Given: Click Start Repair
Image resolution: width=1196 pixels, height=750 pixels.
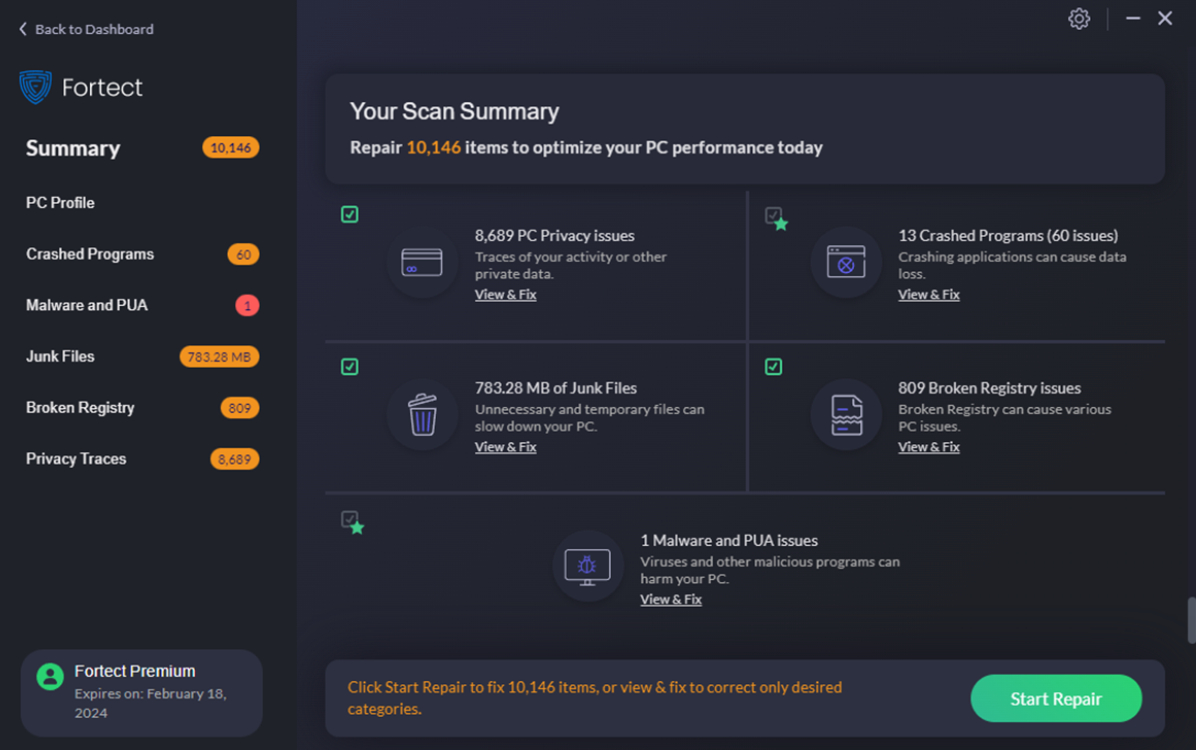Looking at the screenshot, I should pos(1056,698).
